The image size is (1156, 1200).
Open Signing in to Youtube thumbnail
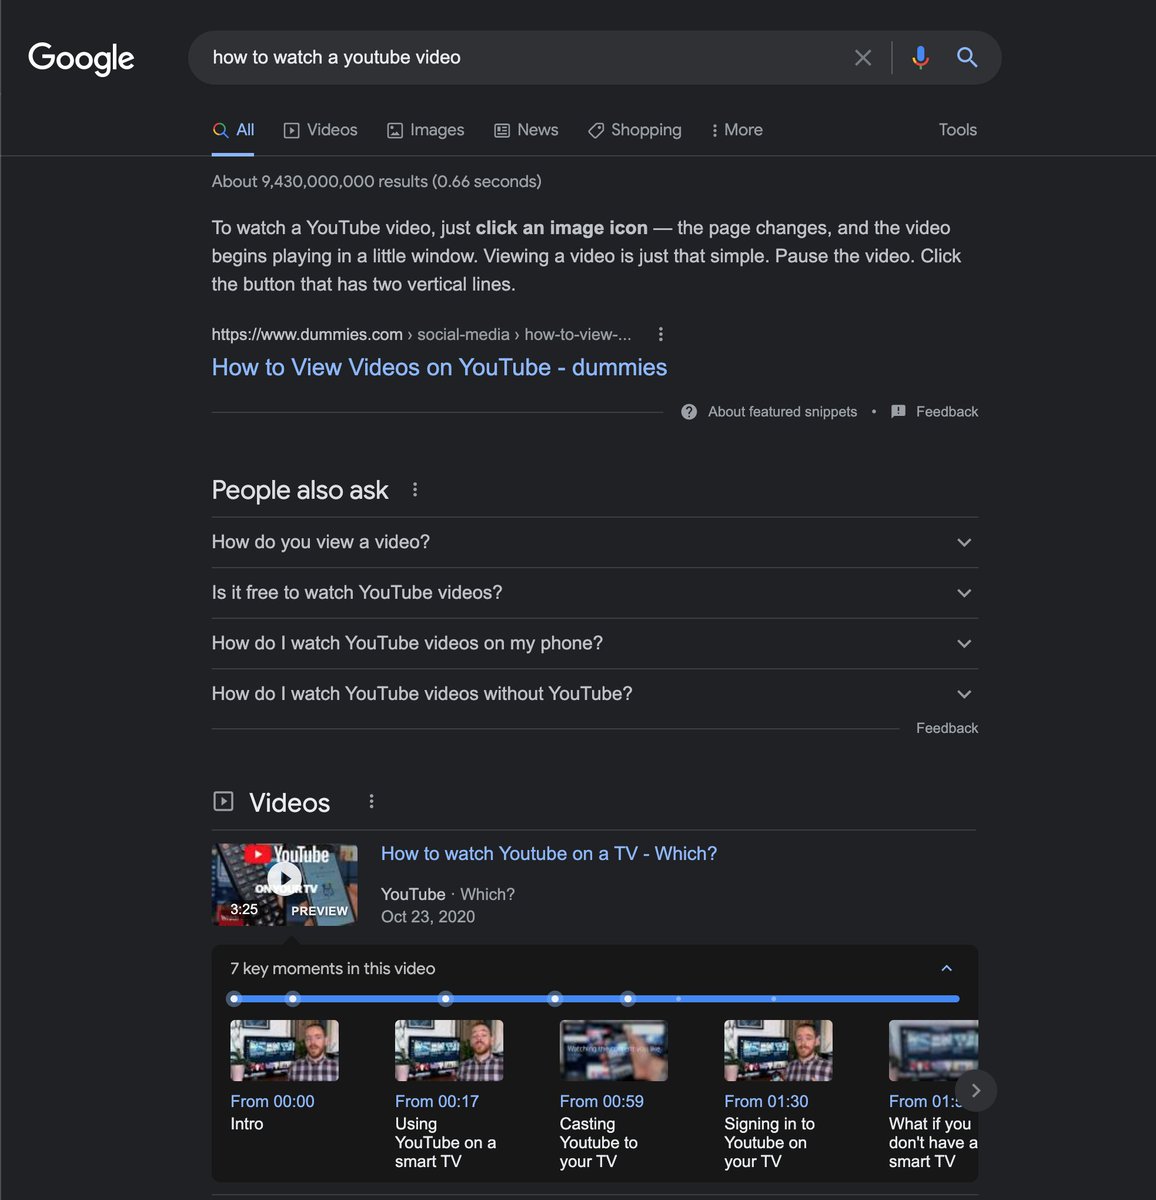click(778, 1050)
